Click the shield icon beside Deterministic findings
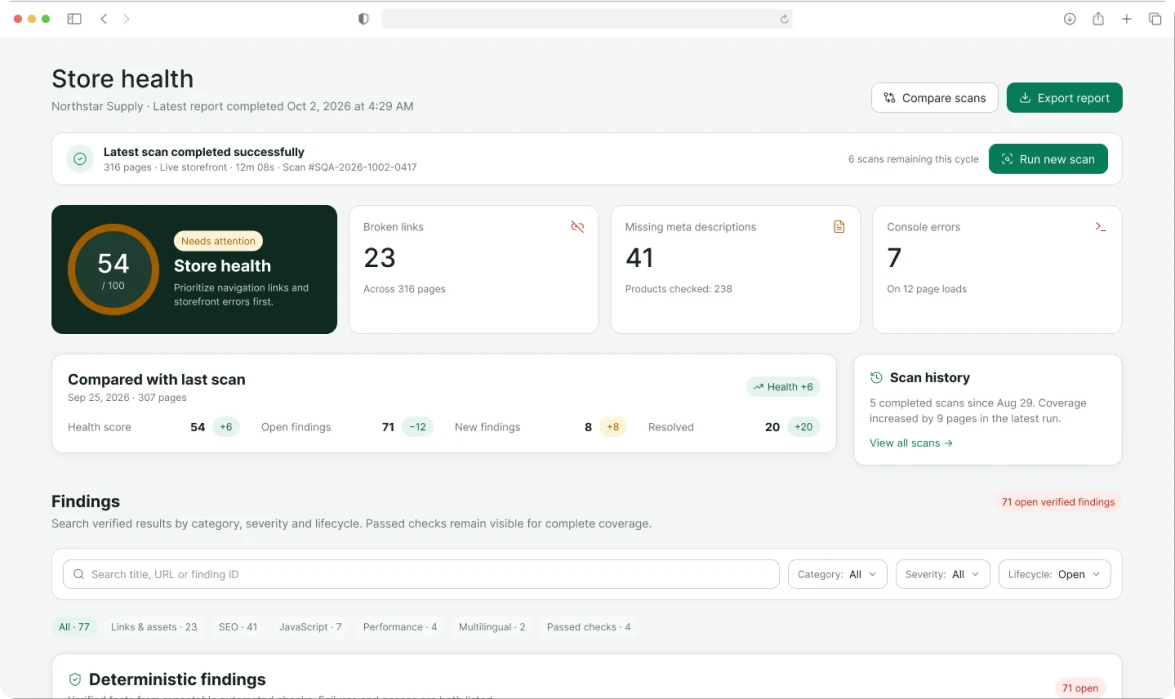The width and height of the screenshot is (1175, 699). 75,680
